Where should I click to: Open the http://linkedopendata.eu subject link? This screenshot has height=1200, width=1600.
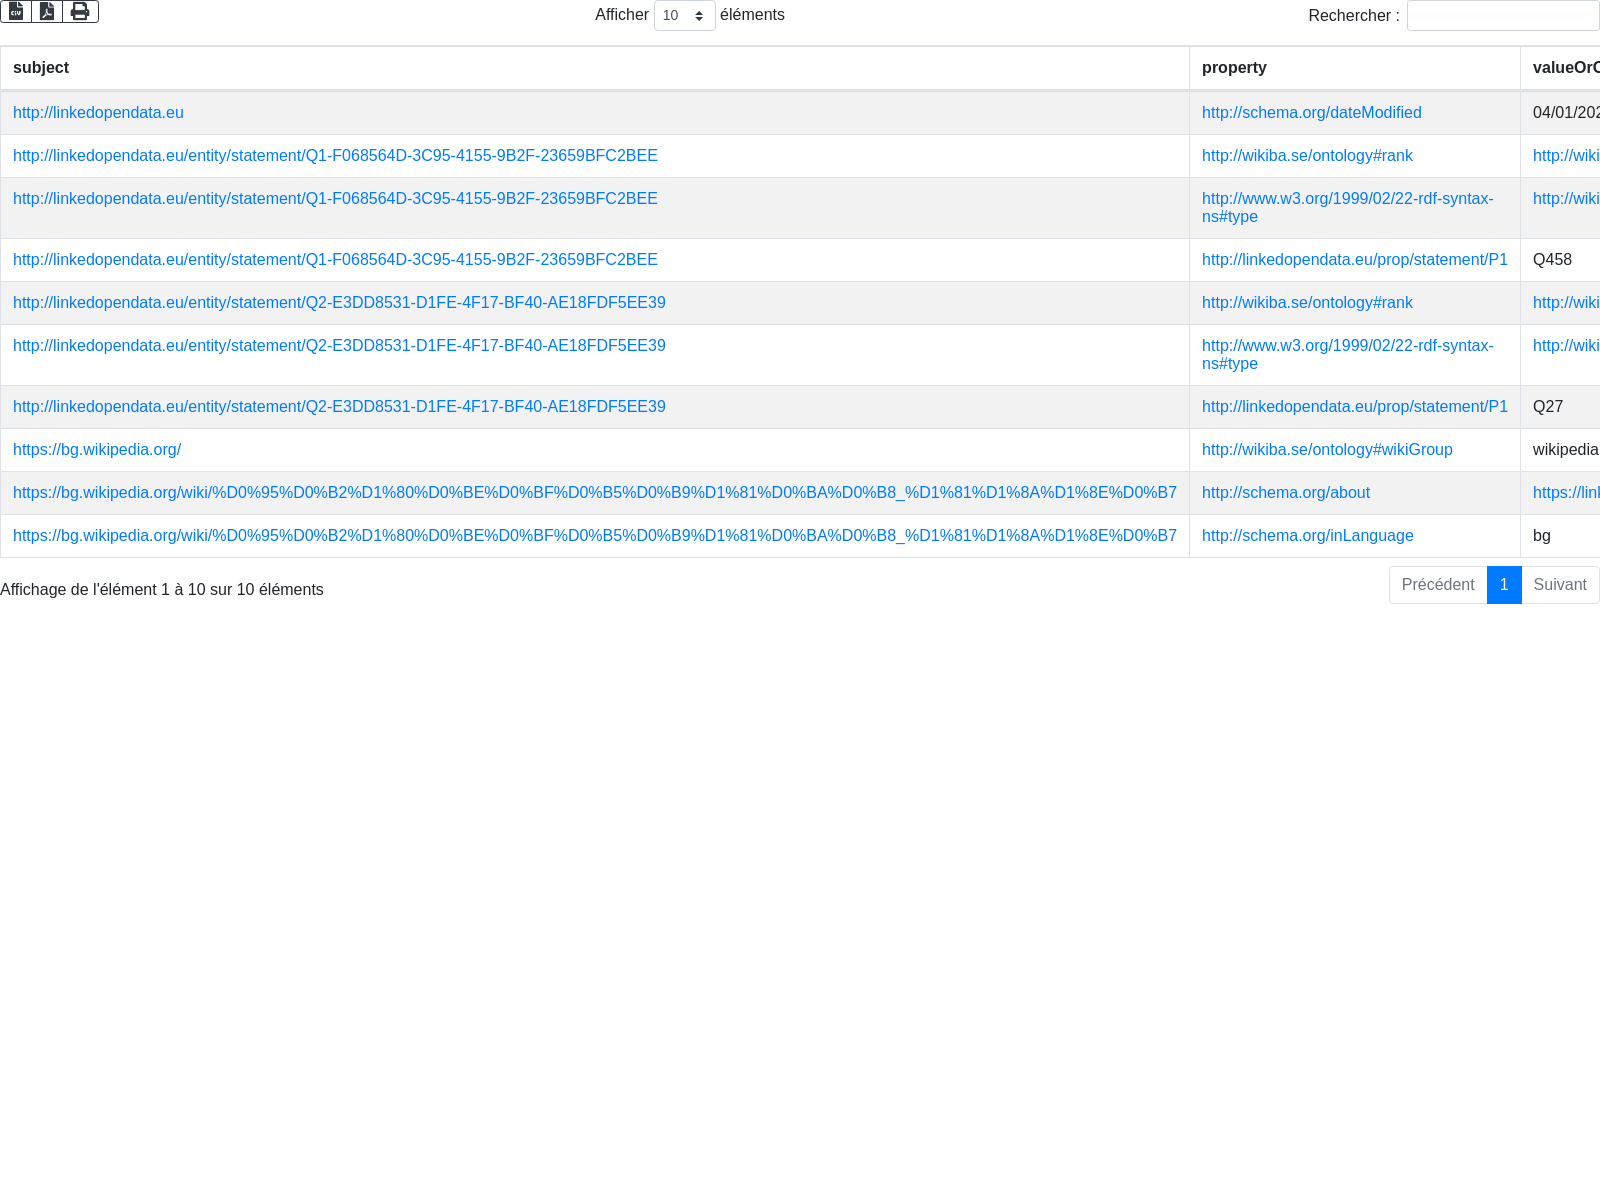click(98, 113)
